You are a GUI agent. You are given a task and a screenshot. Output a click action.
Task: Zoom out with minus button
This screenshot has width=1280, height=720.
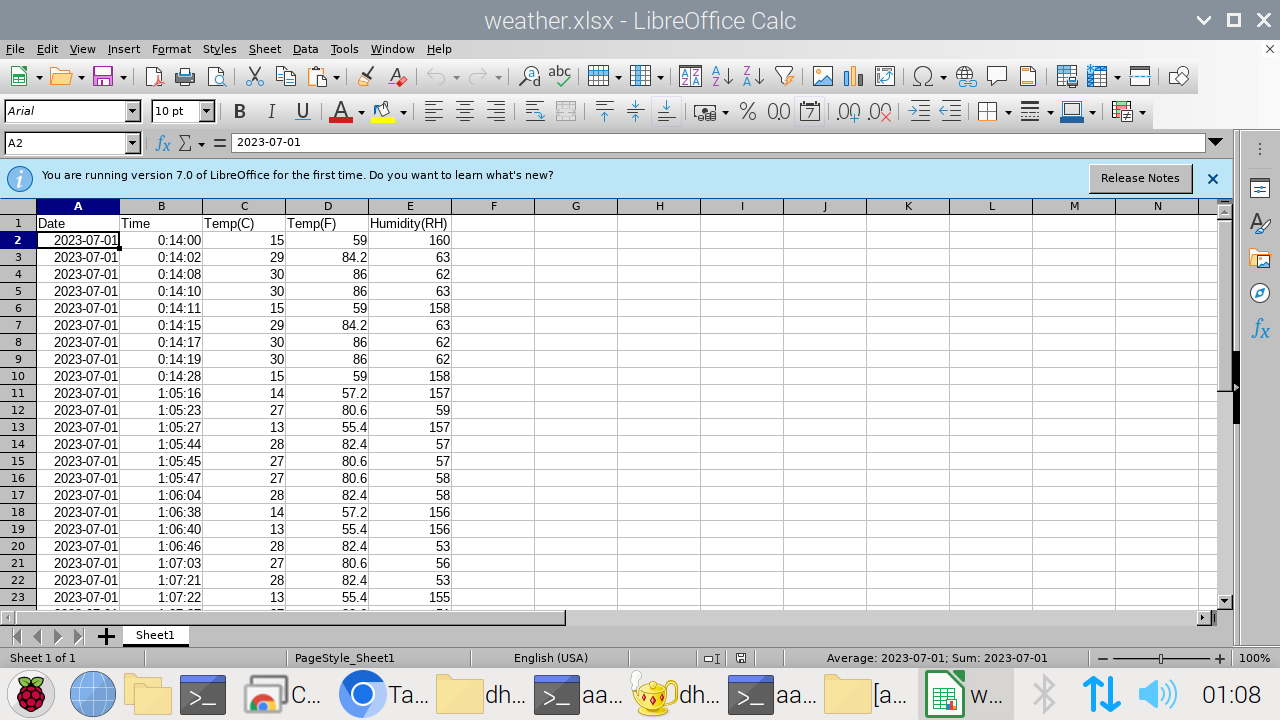pos(1103,659)
